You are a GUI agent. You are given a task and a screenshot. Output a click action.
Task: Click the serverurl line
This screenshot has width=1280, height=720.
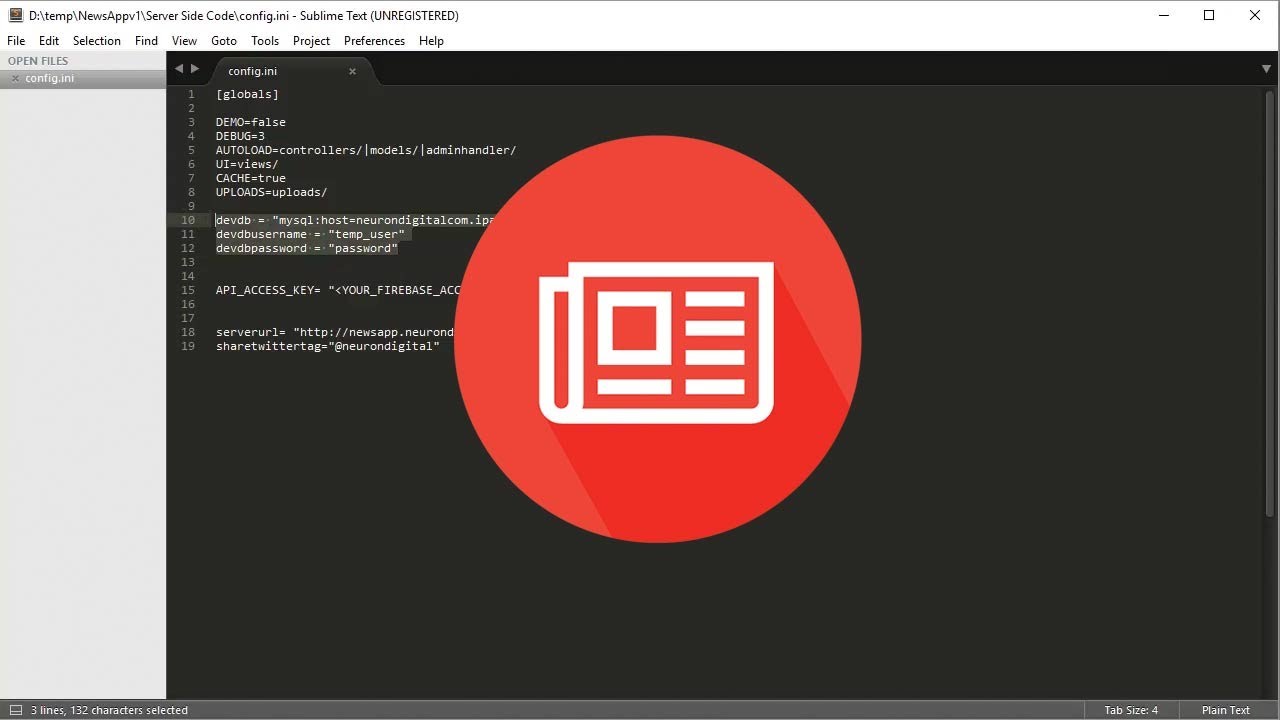335,332
